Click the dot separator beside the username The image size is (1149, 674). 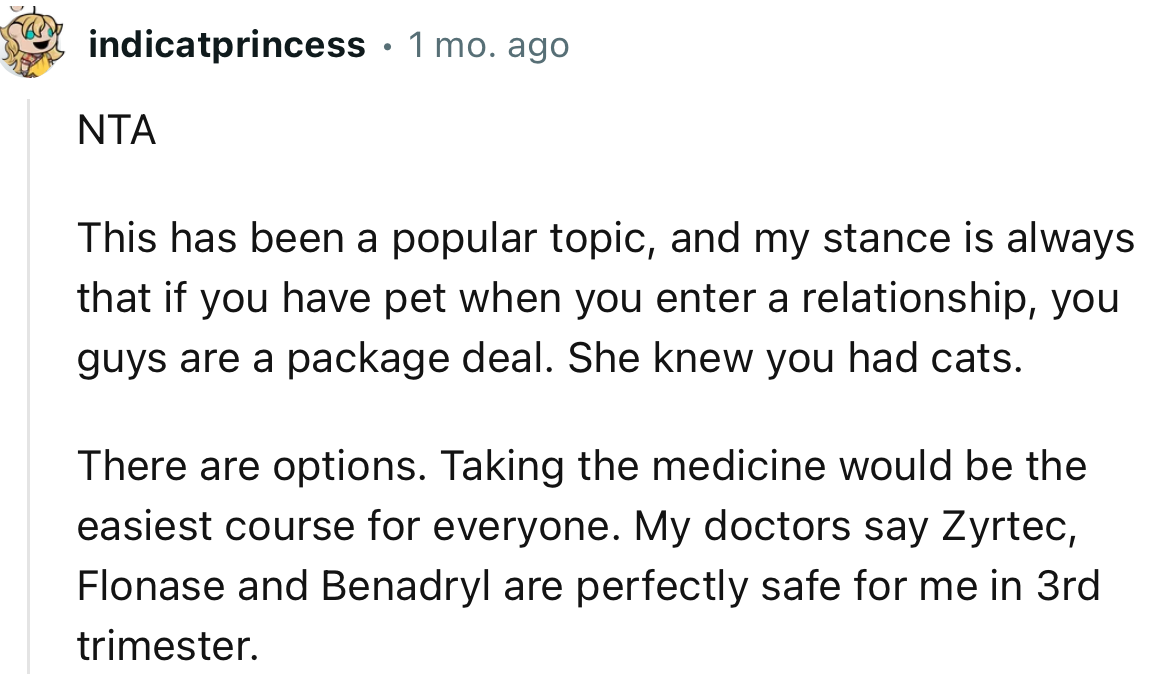[386, 46]
